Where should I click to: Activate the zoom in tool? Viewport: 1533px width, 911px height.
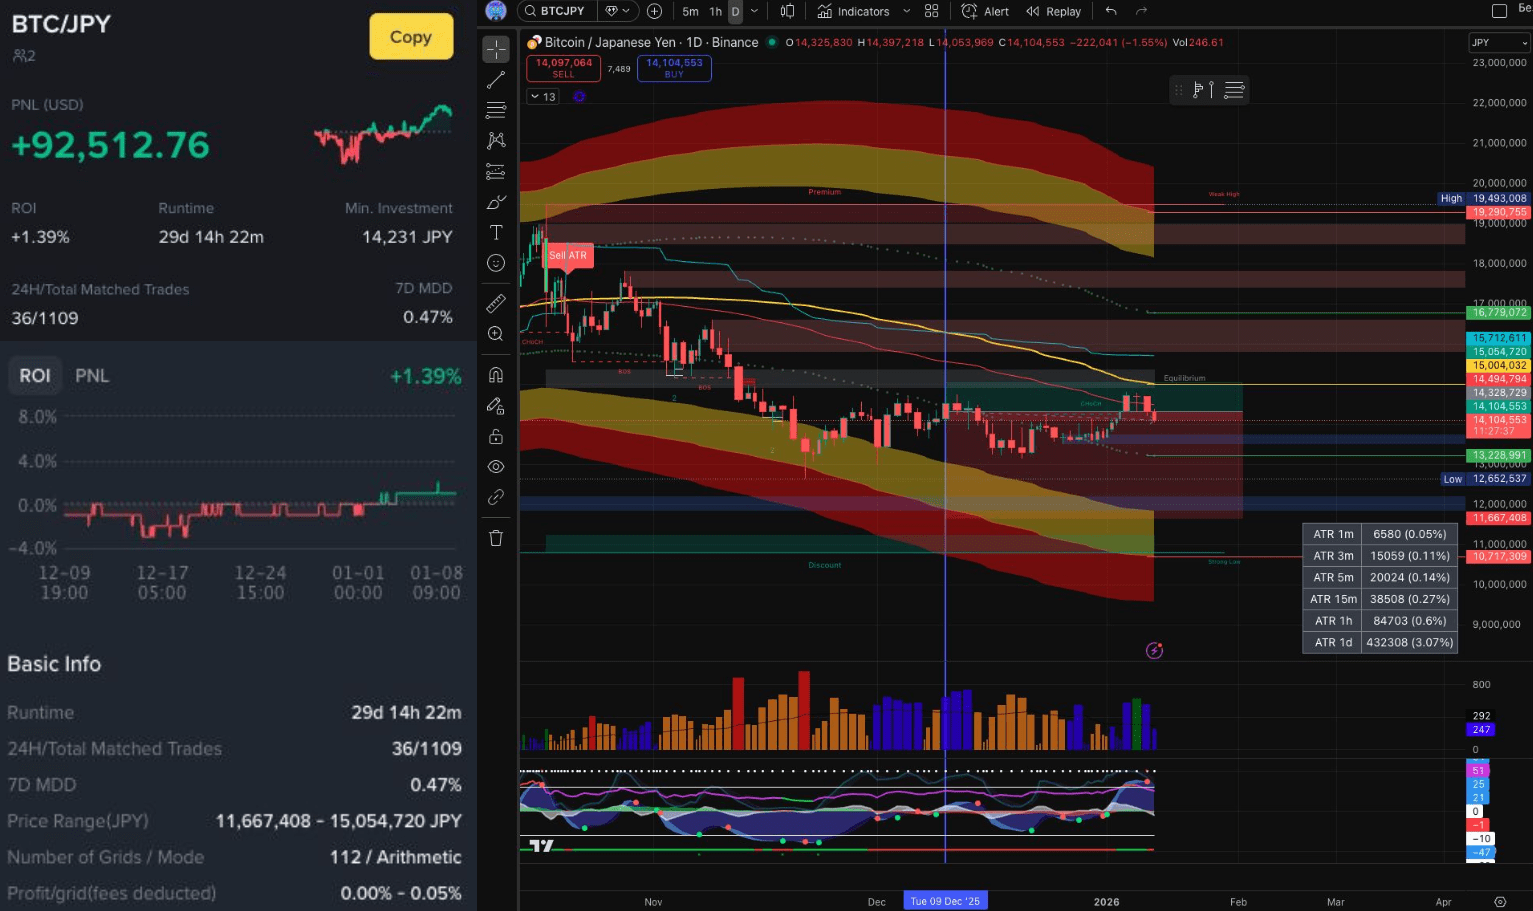pyautogui.click(x=496, y=334)
